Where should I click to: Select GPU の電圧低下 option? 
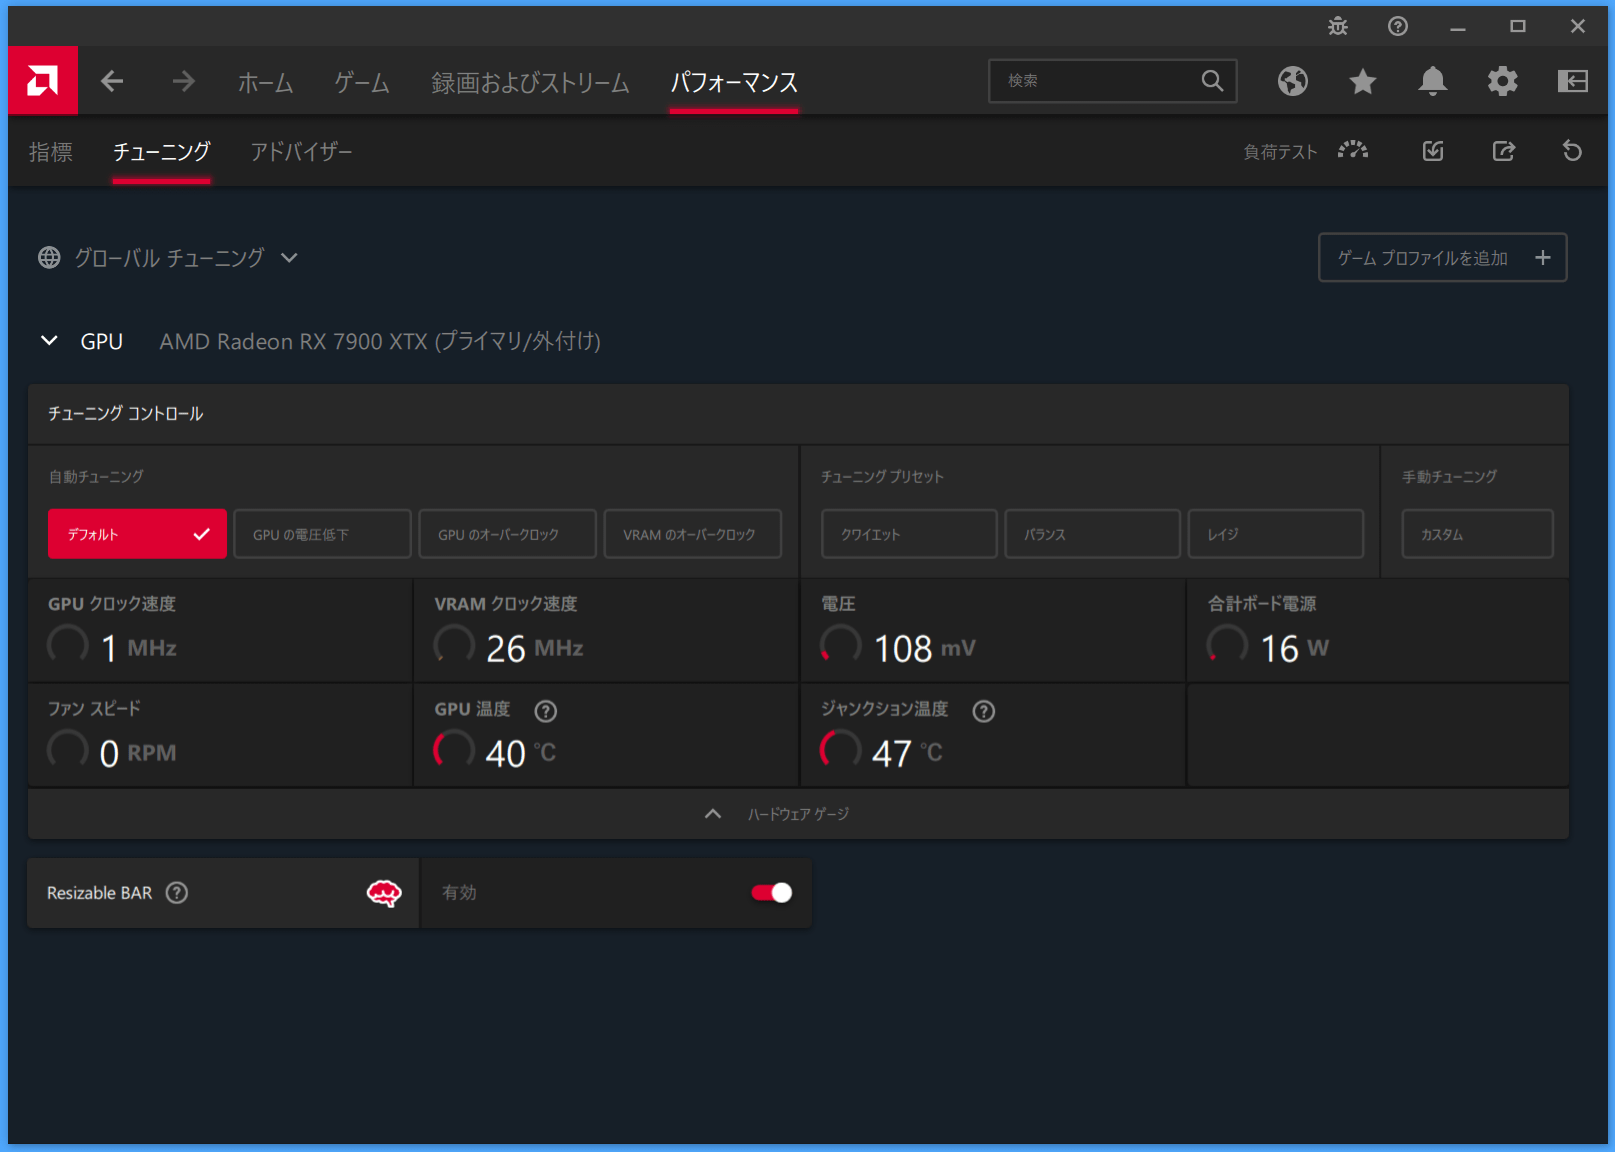pos(322,534)
